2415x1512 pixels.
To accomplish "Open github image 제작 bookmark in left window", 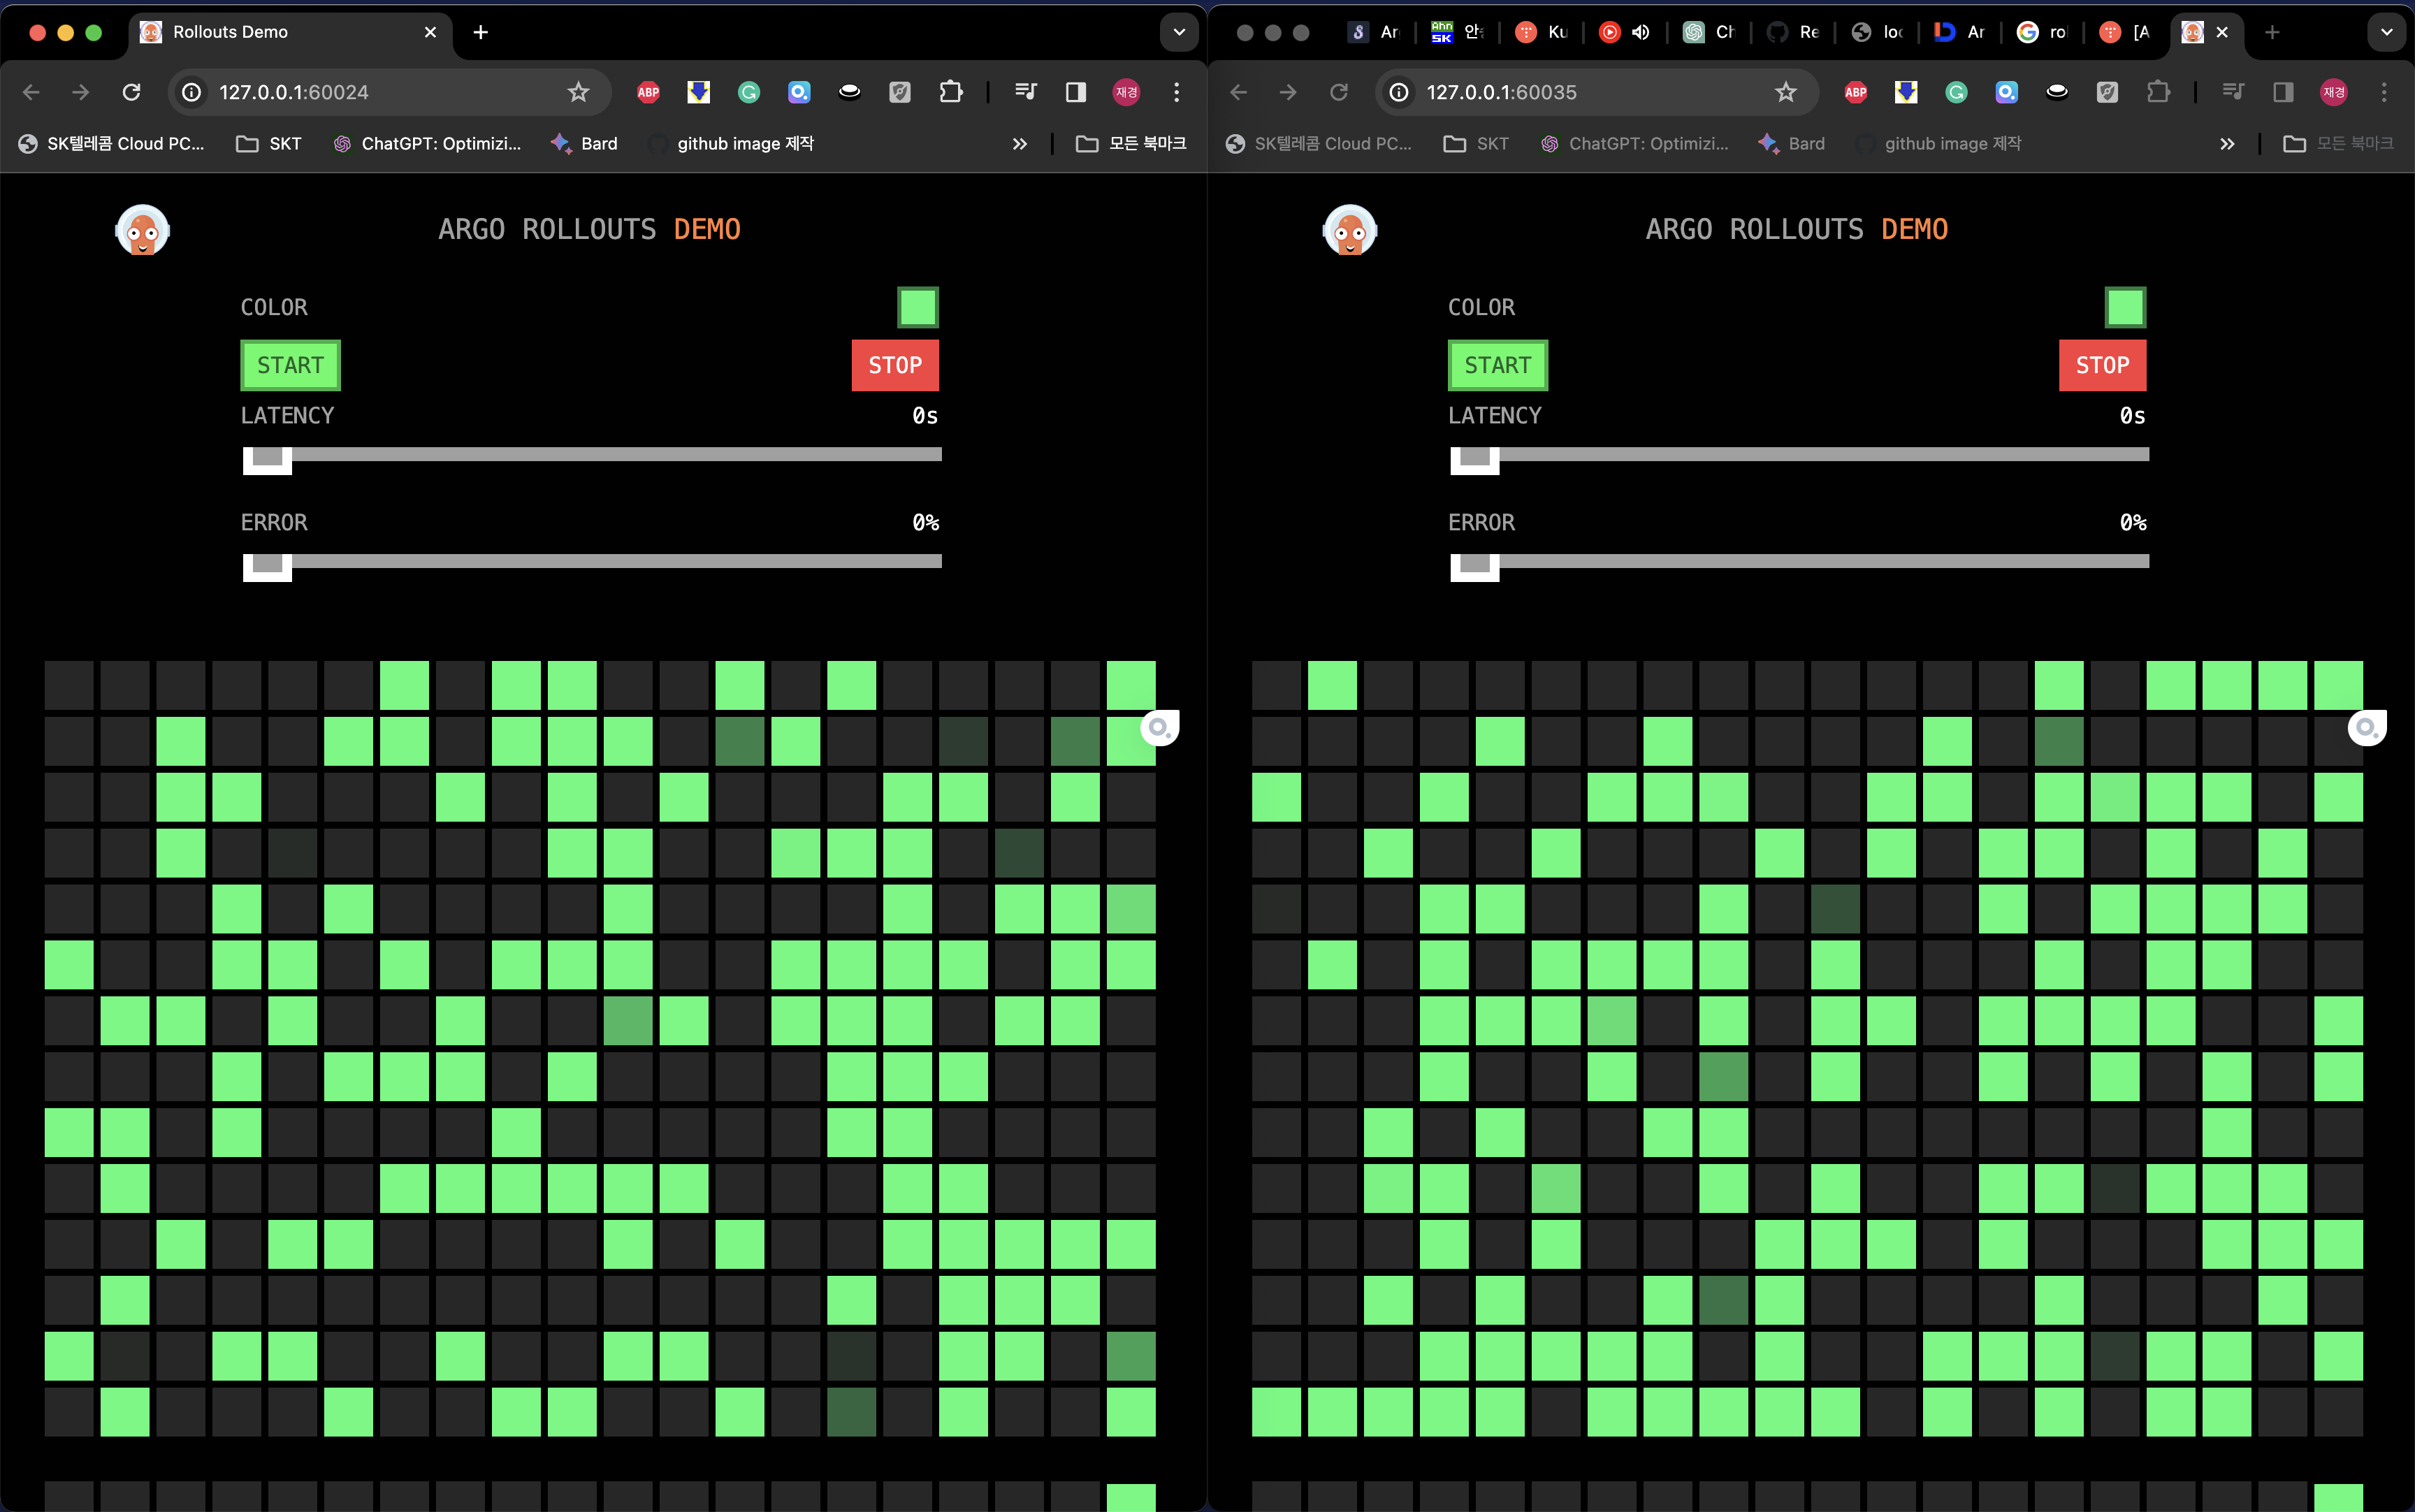I will click(x=731, y=144).
